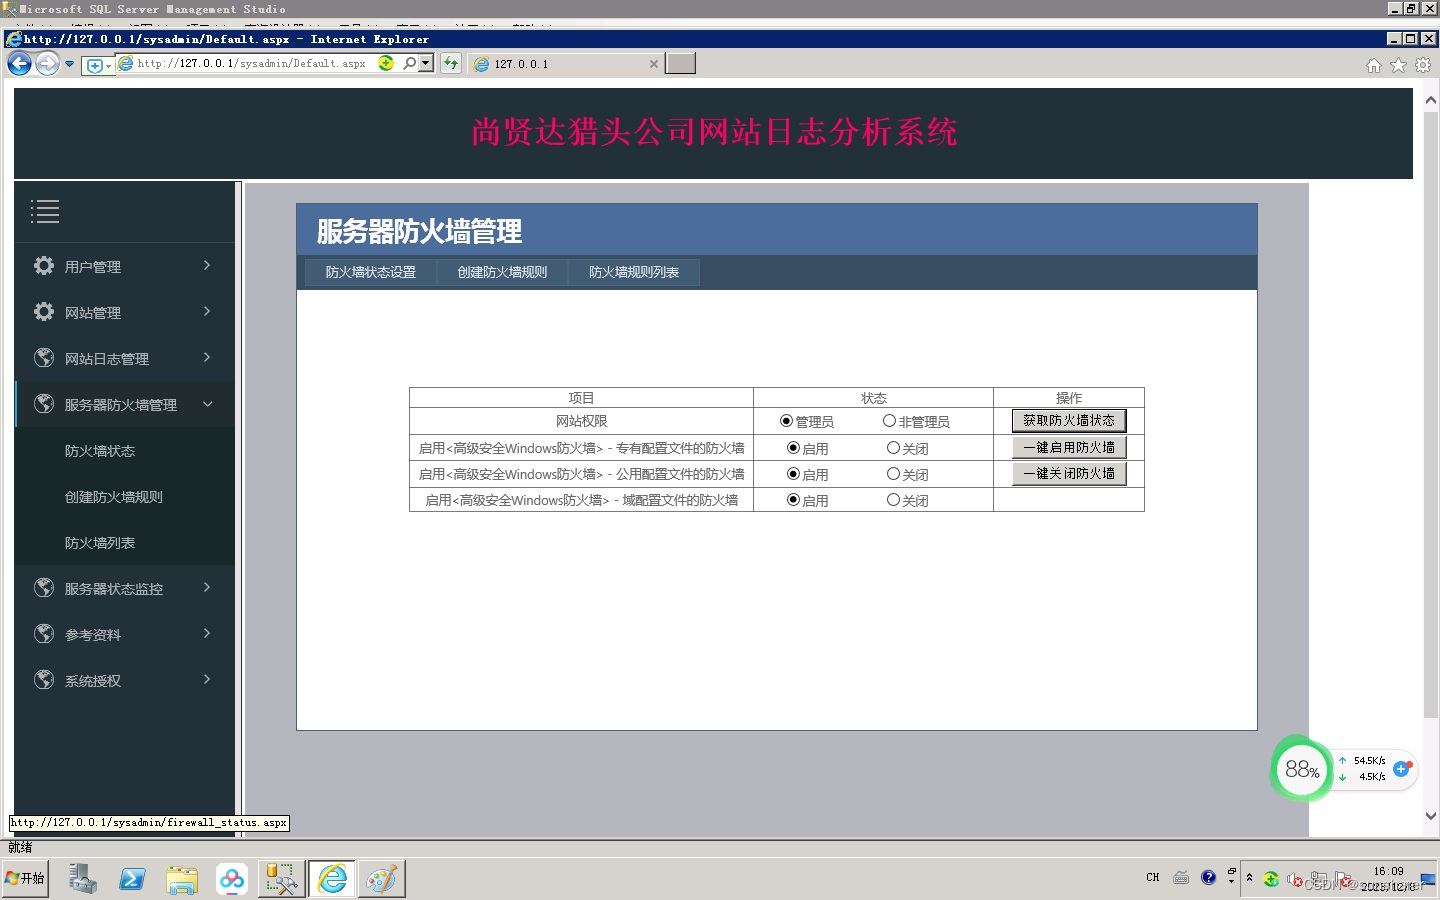Click the 获取防火墙状态 button
This screenshot has height=900, width=1440.
tap(1069, 421)
